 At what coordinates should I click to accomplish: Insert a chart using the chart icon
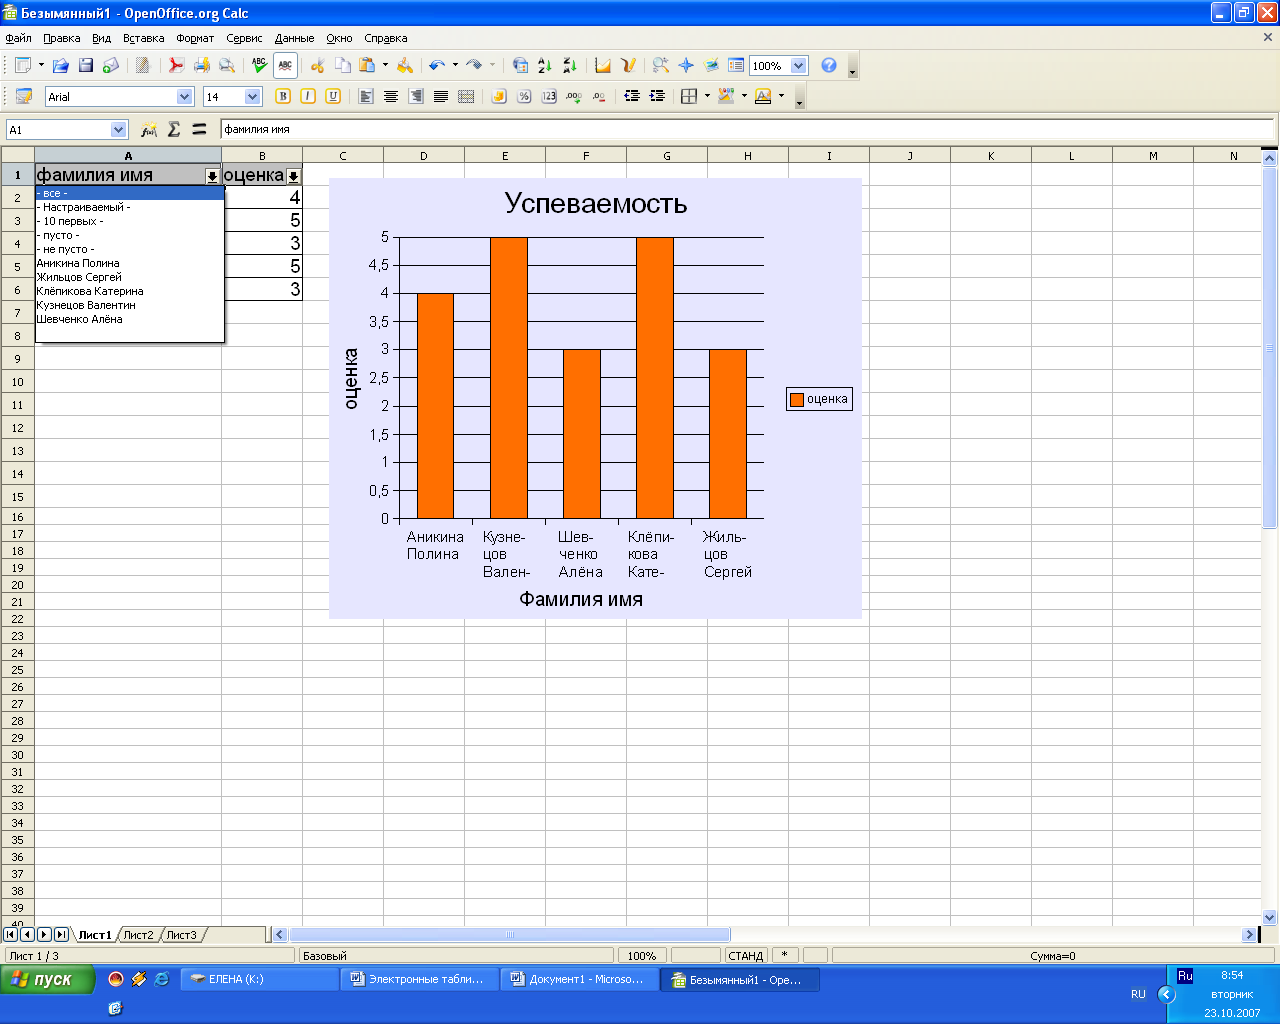click(603, 66)
